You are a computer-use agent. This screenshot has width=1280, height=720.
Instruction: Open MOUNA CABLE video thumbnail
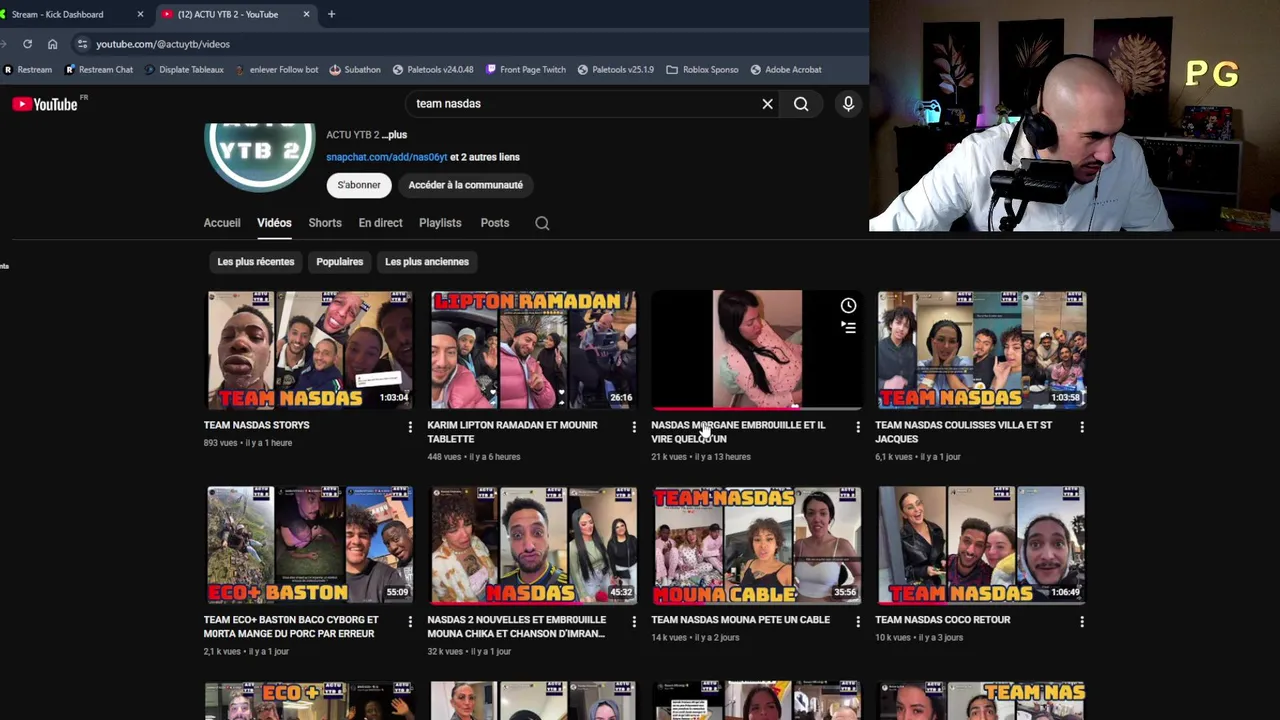pyautogui.click(x=757, y=545)
